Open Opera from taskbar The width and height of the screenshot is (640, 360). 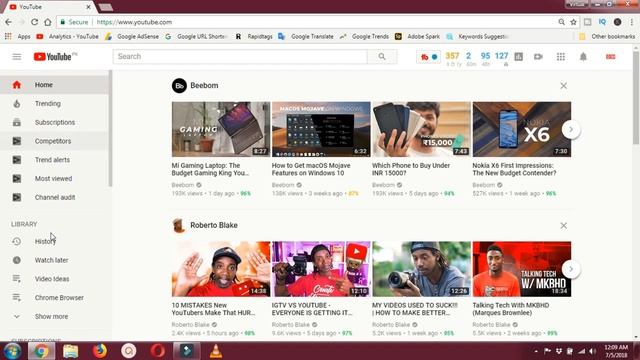coord(158,351)
